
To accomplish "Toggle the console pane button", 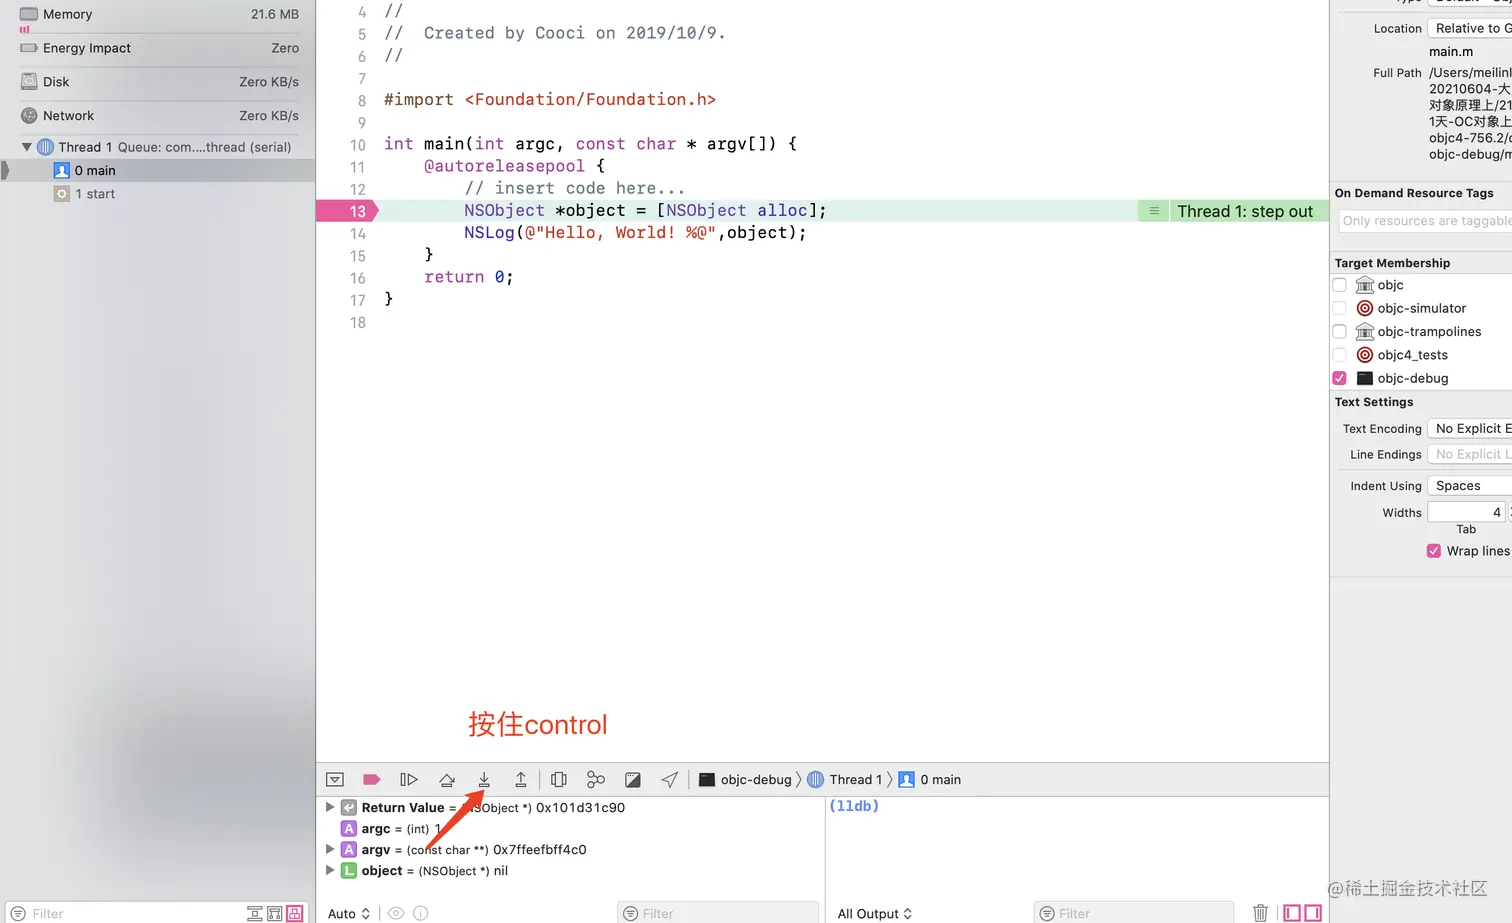I will (x=1313, y=913).
